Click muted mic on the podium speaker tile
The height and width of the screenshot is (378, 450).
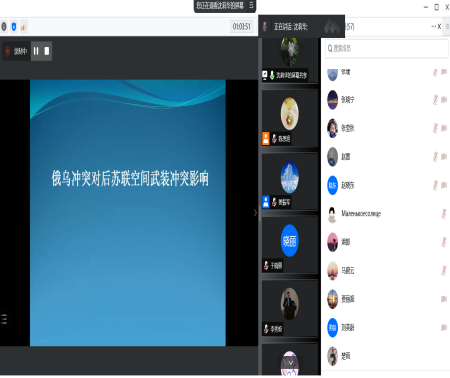[x=266, y=329]
